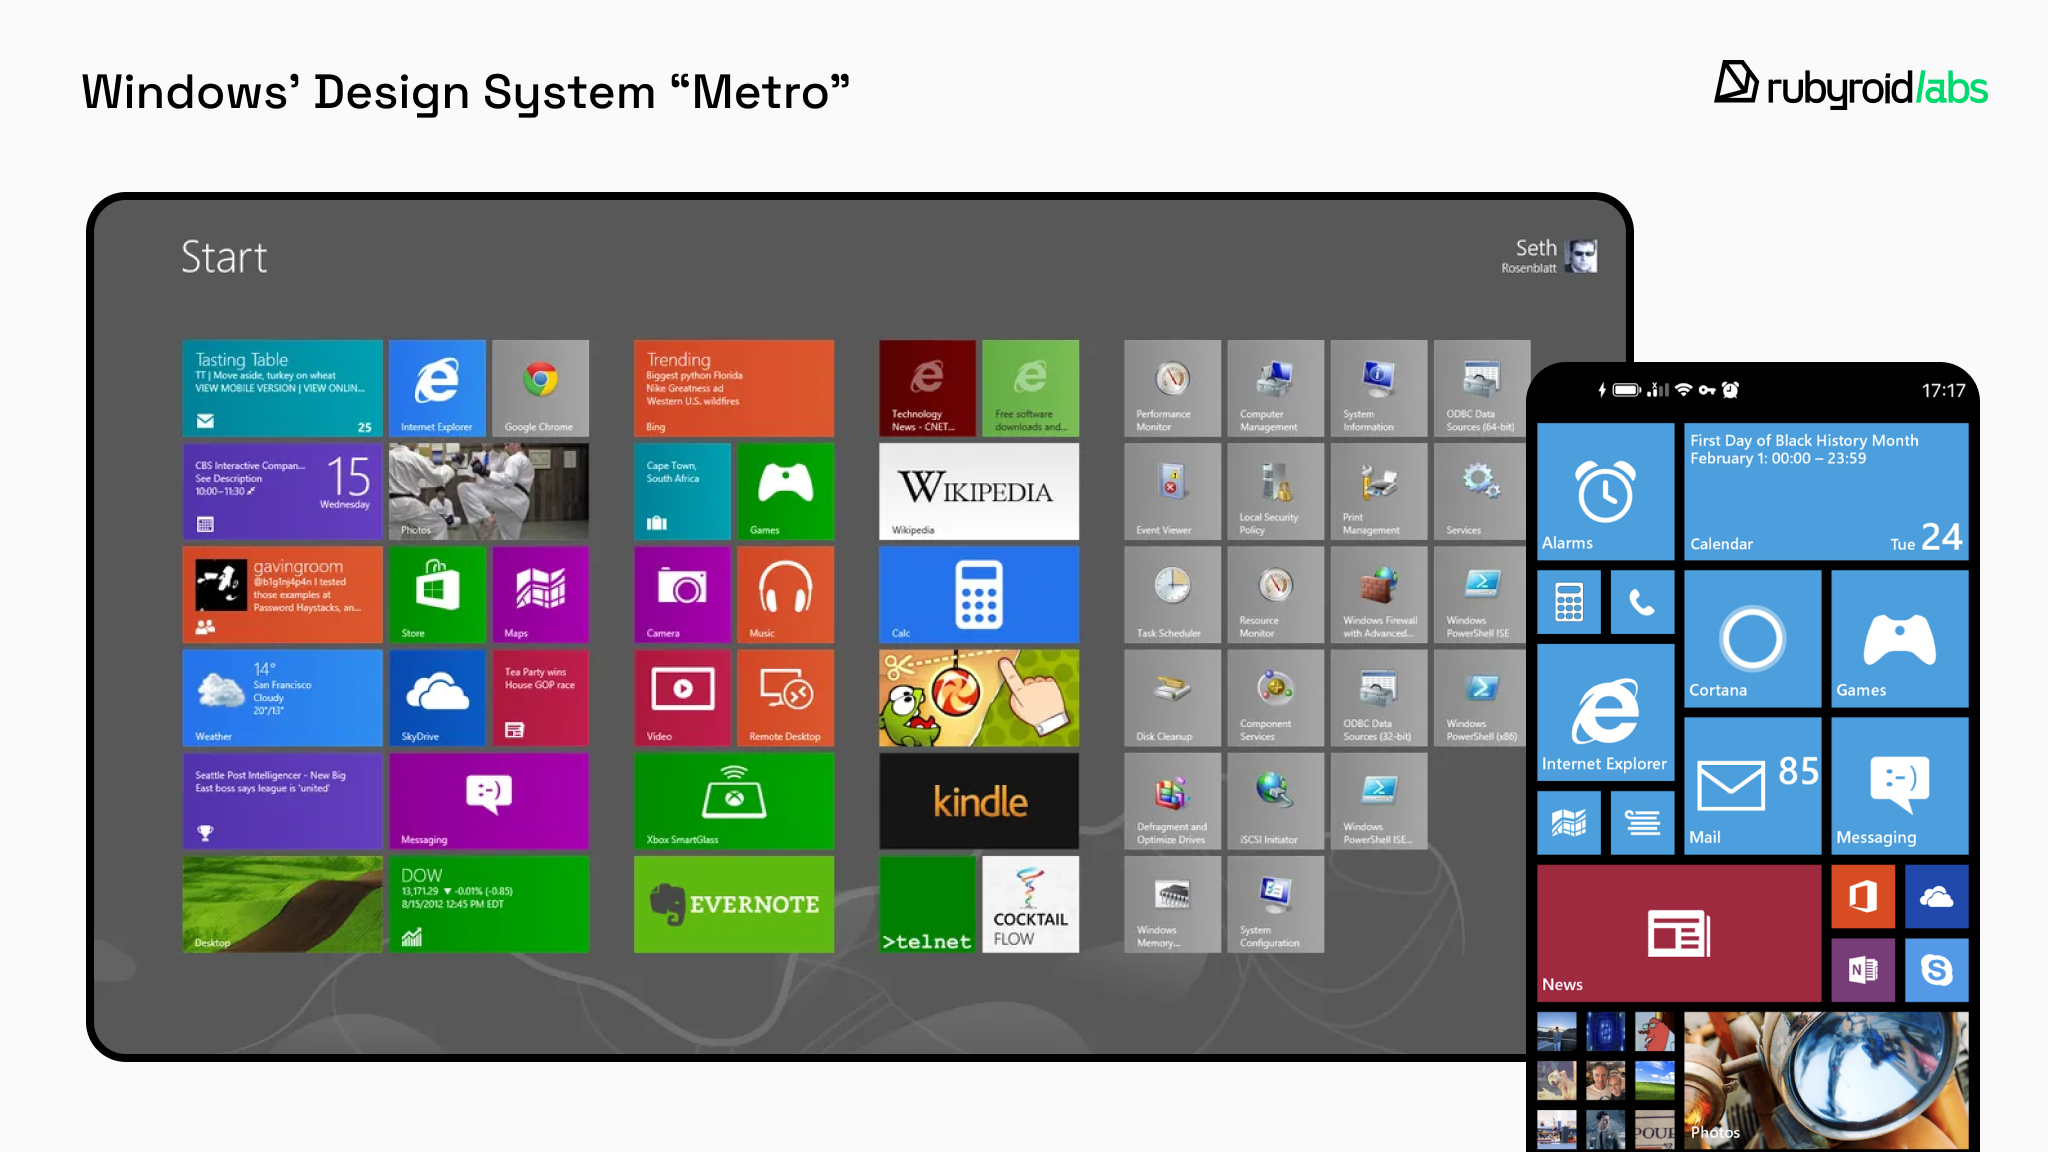2048x1152 pixels.
Task: Open the Photos karate thumbnail tile
Action: (488, 490)
